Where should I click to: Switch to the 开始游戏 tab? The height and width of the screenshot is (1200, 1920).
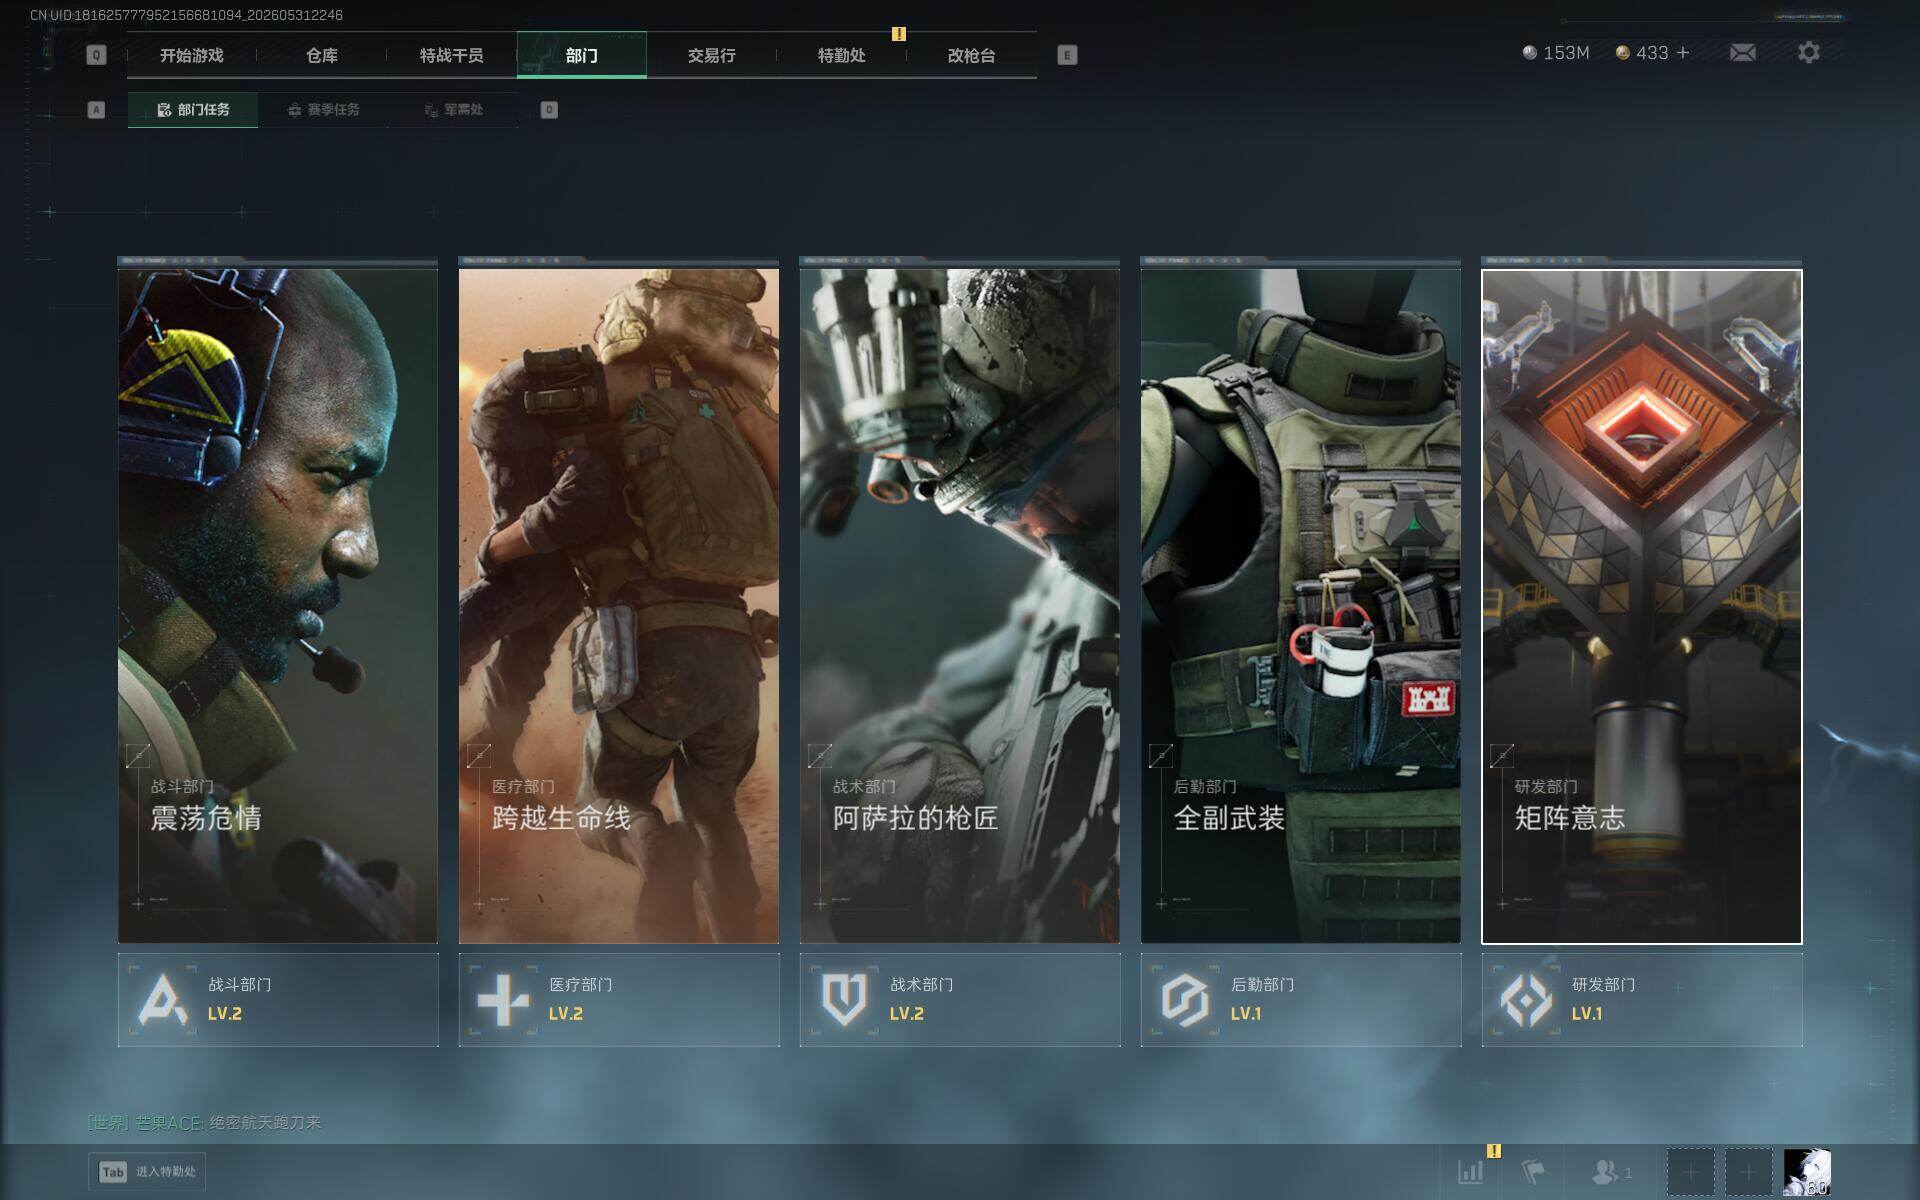[x=192, y=55]
